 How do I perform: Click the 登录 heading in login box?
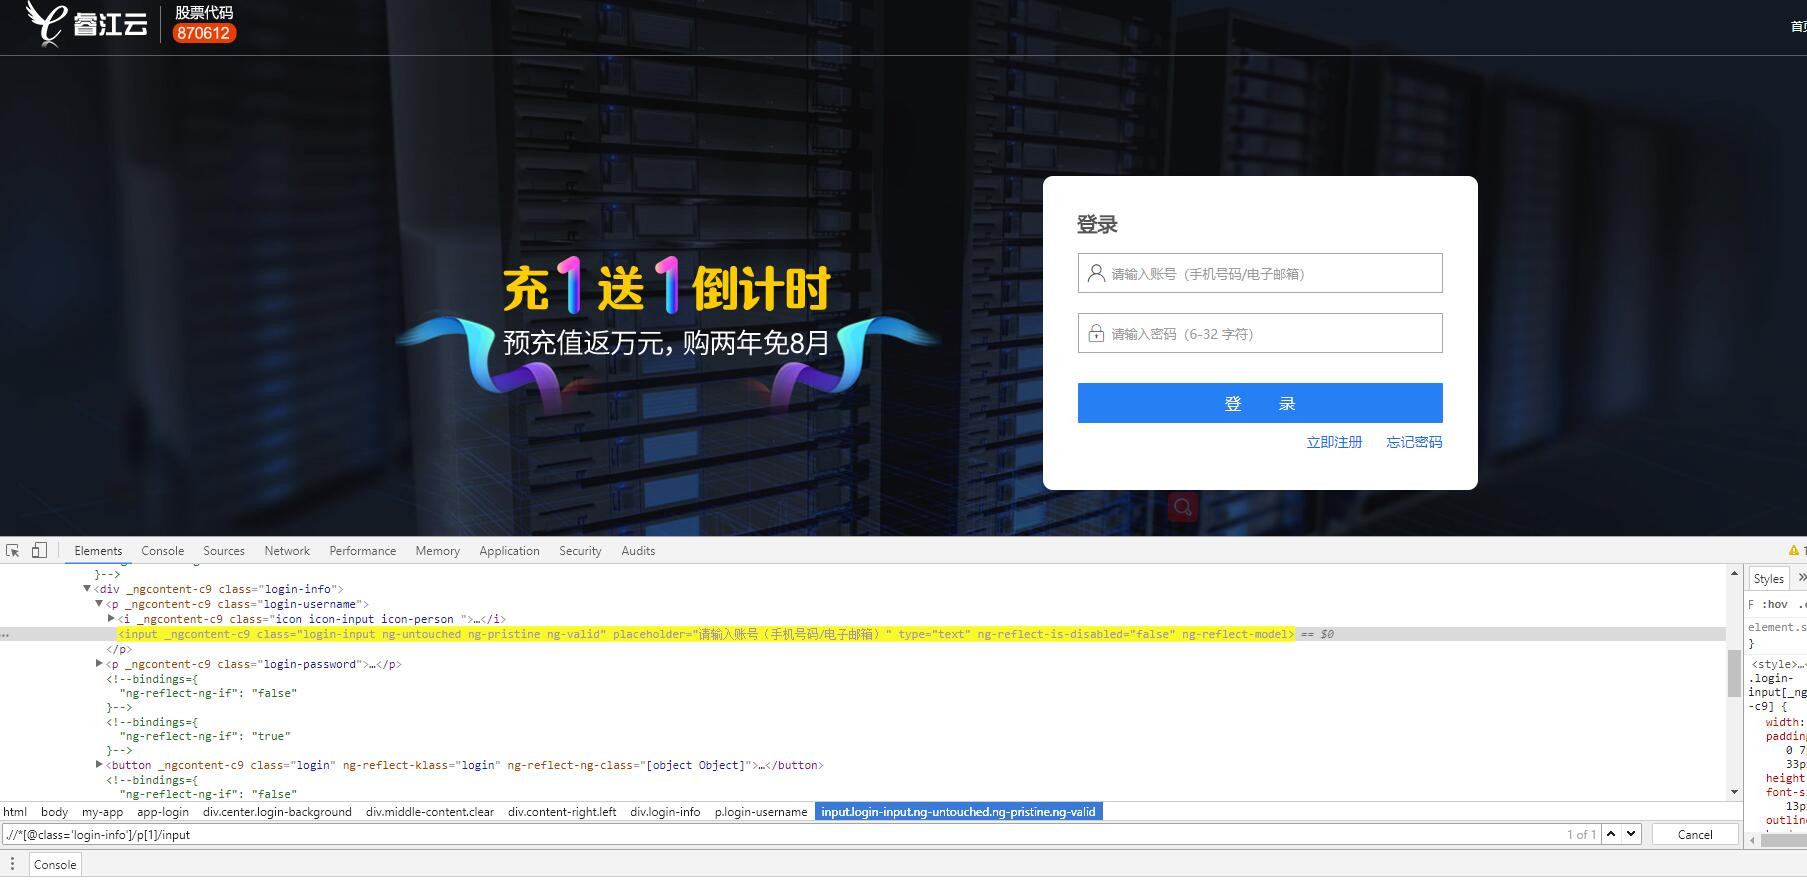1097,225
